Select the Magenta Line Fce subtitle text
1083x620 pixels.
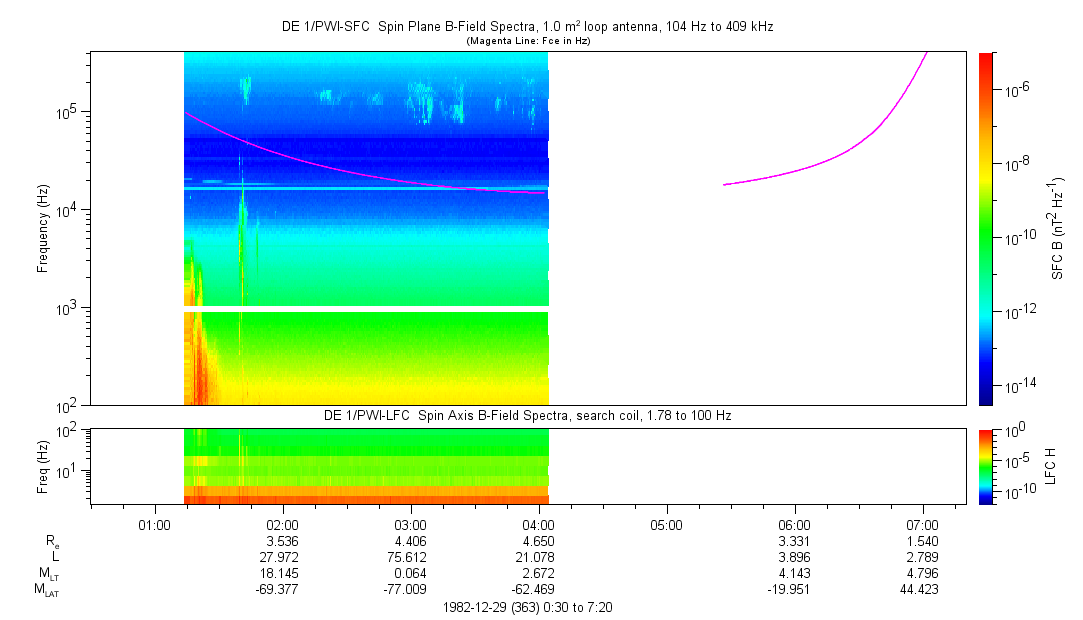(528, 40)
